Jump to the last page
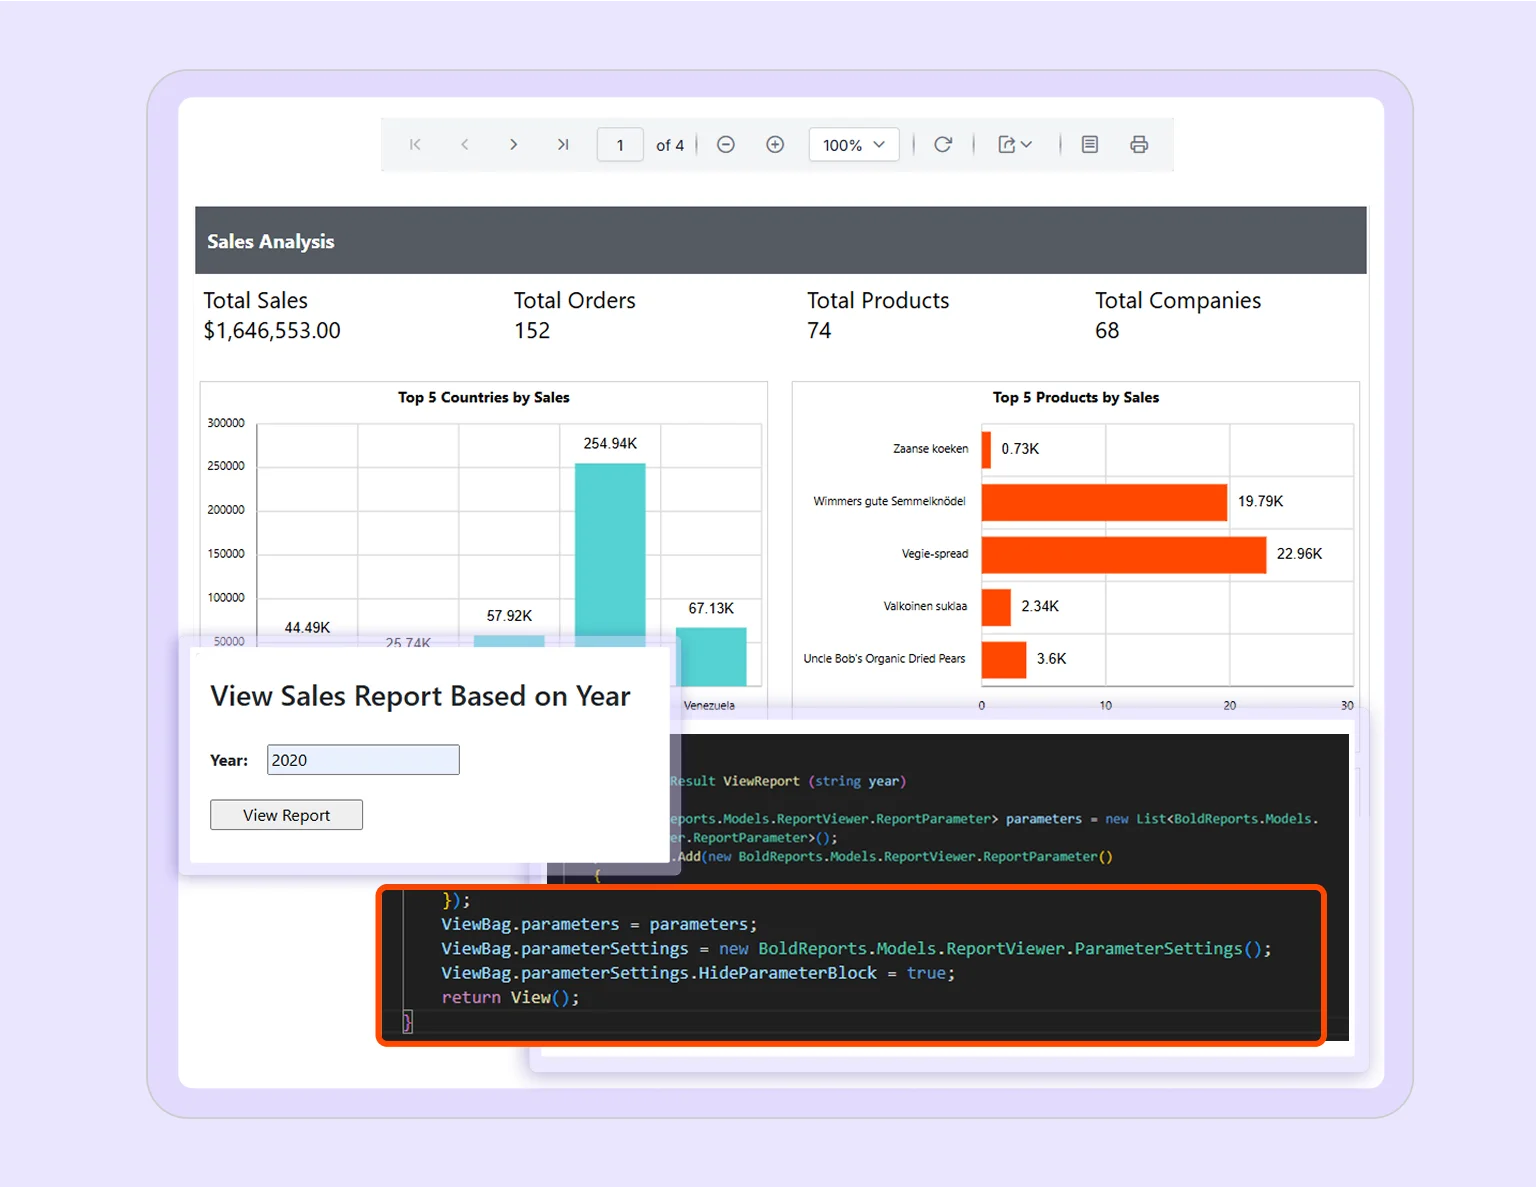This screenshot has width=1536, height=1187. tap(563, 144)
